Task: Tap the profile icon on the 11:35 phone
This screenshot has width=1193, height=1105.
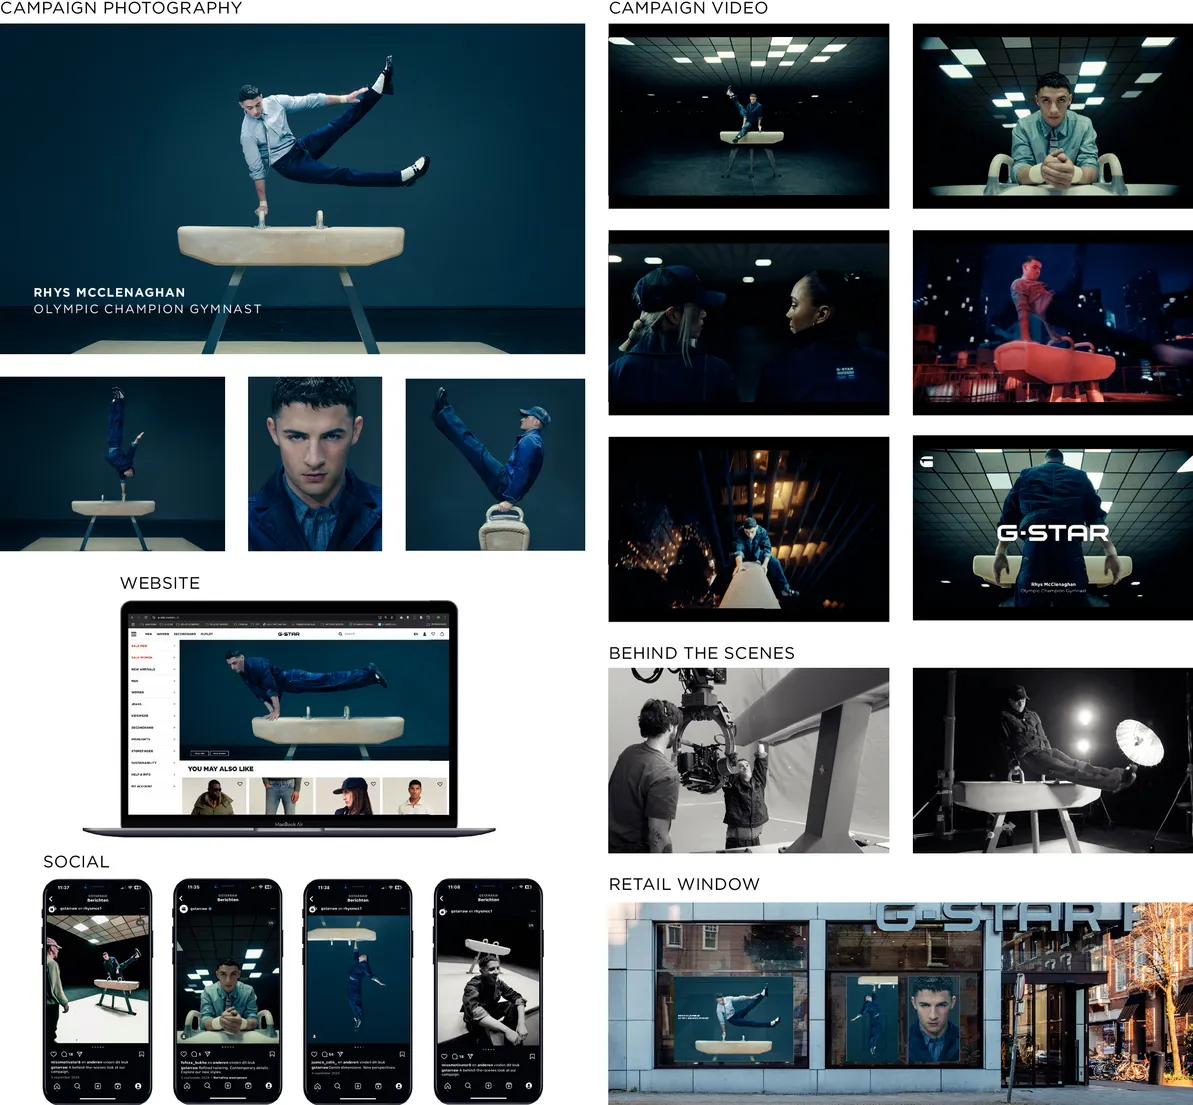Action: tap(269, 1086)
